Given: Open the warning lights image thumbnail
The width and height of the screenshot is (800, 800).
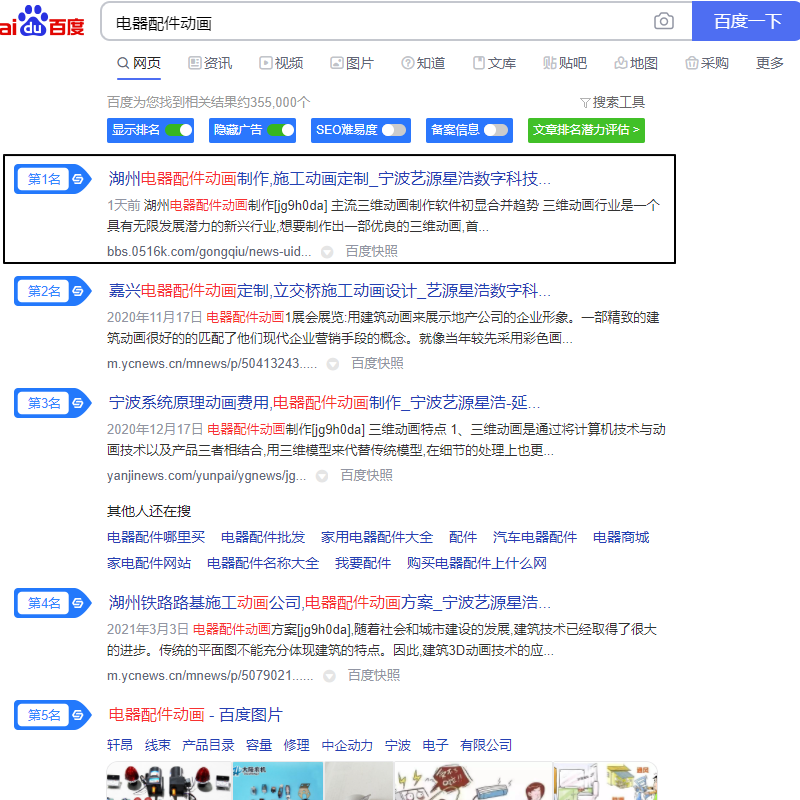Looking at the screenshot, I should 169,781.
